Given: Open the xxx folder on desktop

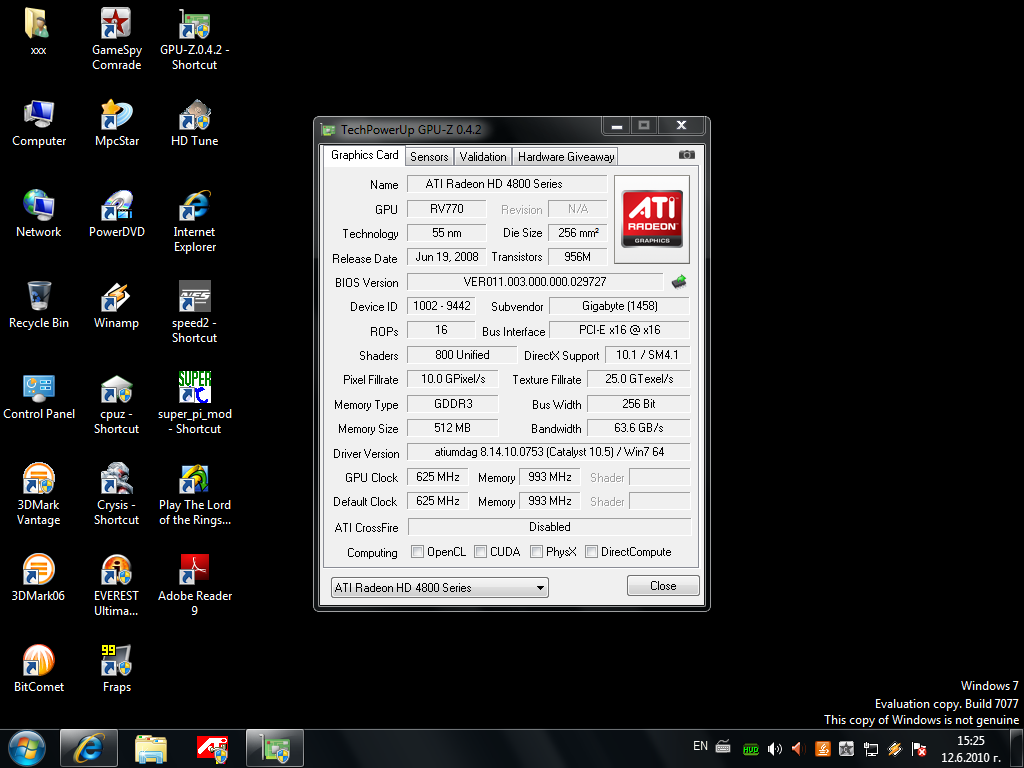Looking at the screenshot, I should (x=38, y=31).
